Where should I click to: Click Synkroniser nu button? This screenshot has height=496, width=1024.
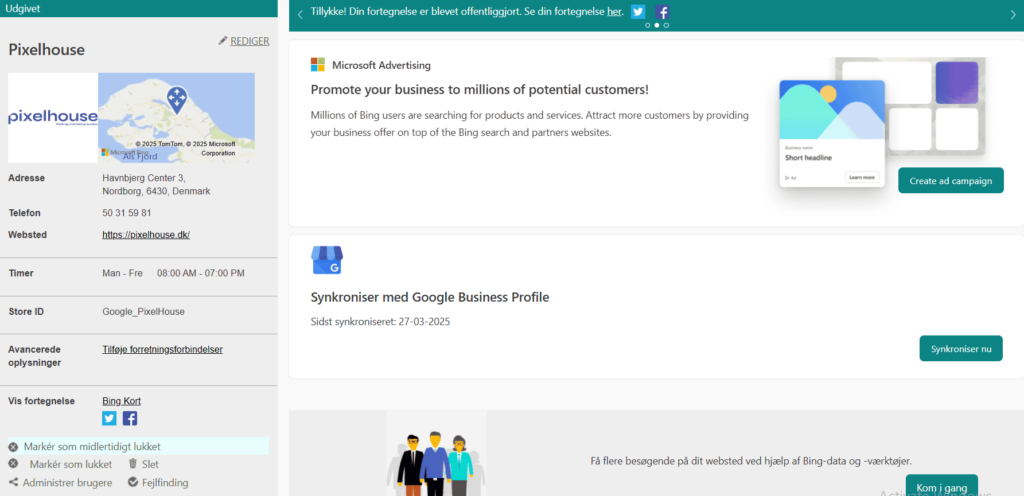[x=961, y=349]
